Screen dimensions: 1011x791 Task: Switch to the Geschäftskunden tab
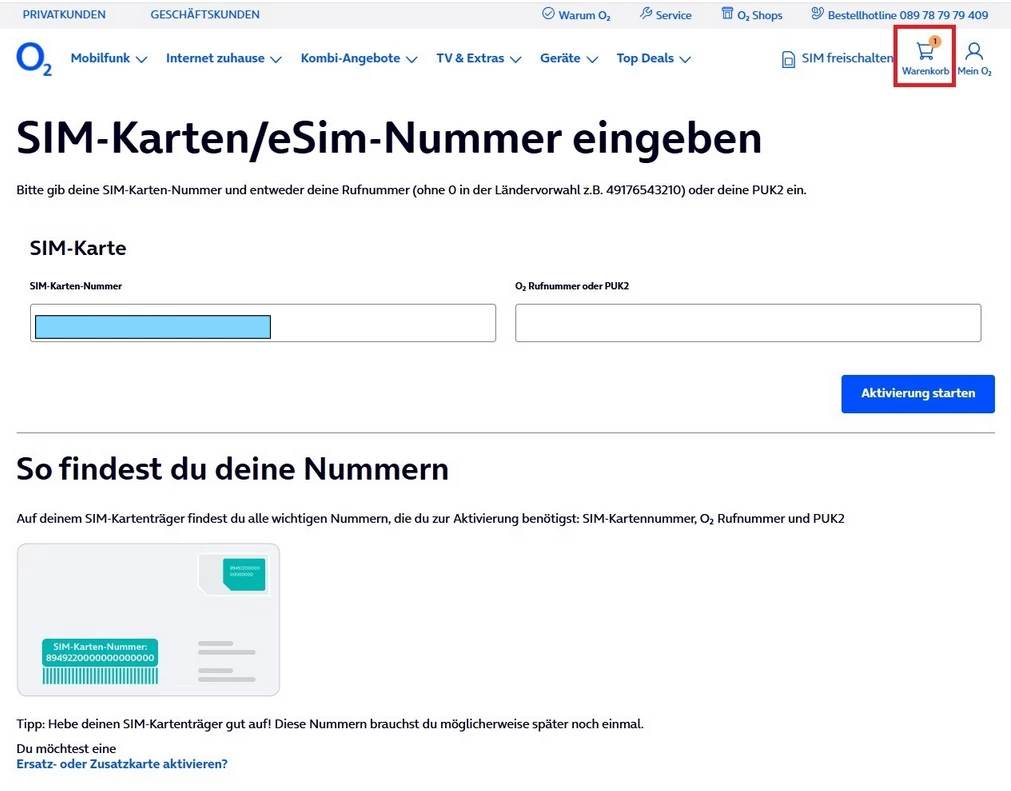(205, 14)
